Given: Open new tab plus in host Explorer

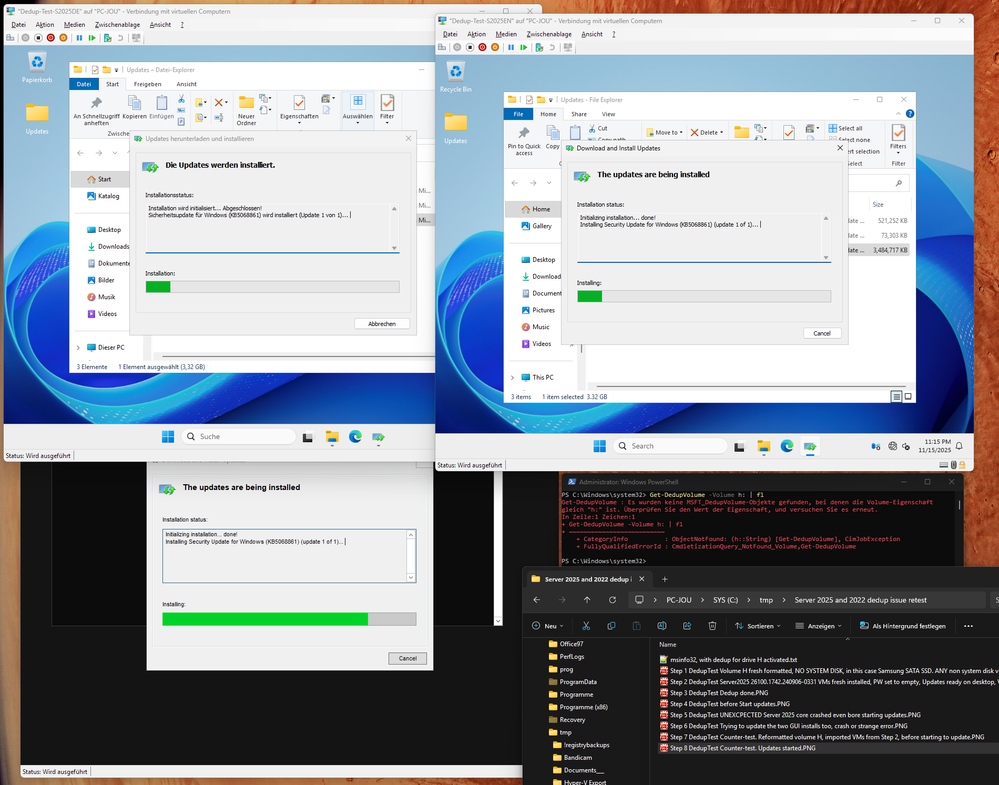Looking at the screenshot, I should click(x=665, y=579).
